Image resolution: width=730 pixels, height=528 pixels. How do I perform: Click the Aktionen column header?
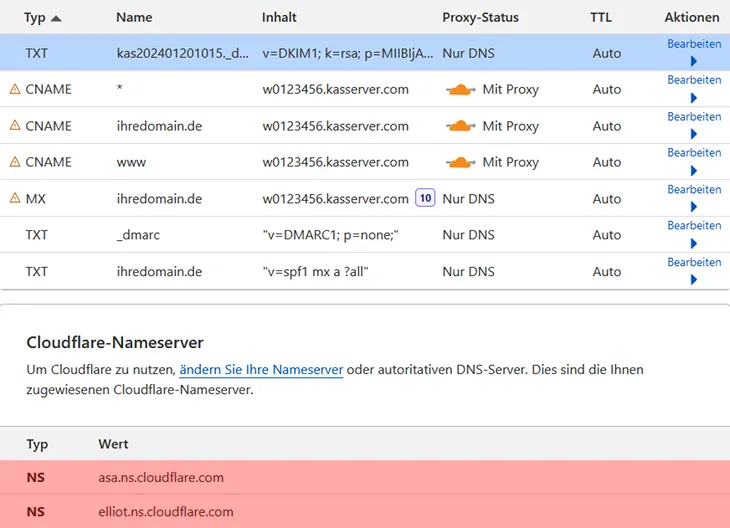pyautogui.click(x=692, y=17)
